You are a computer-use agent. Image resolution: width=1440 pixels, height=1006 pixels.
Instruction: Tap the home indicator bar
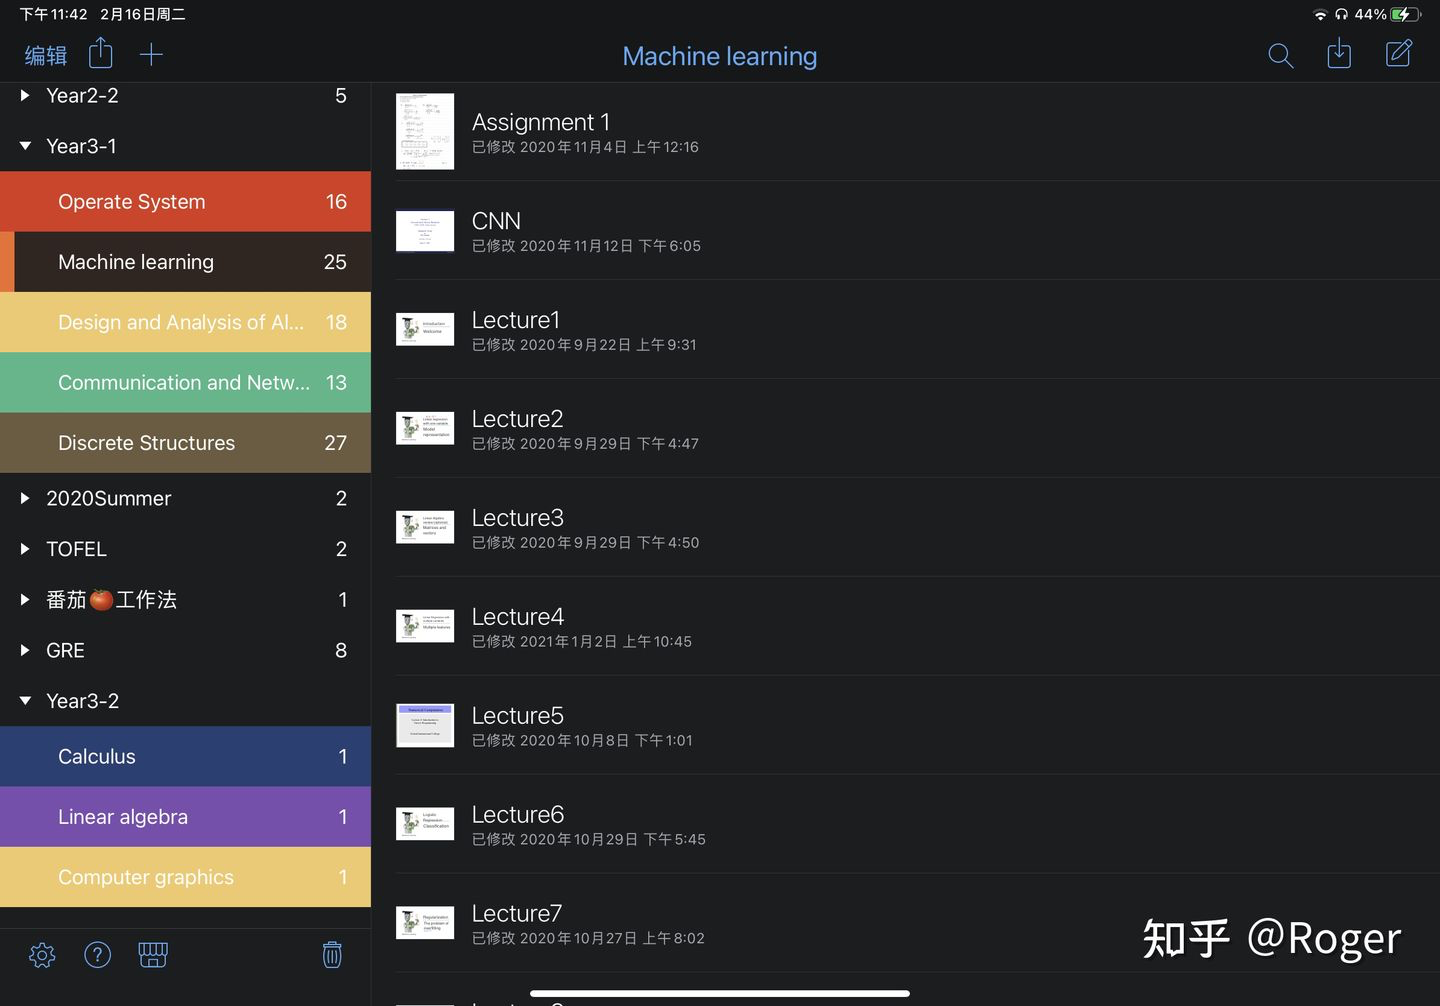[x=720, y=993]
